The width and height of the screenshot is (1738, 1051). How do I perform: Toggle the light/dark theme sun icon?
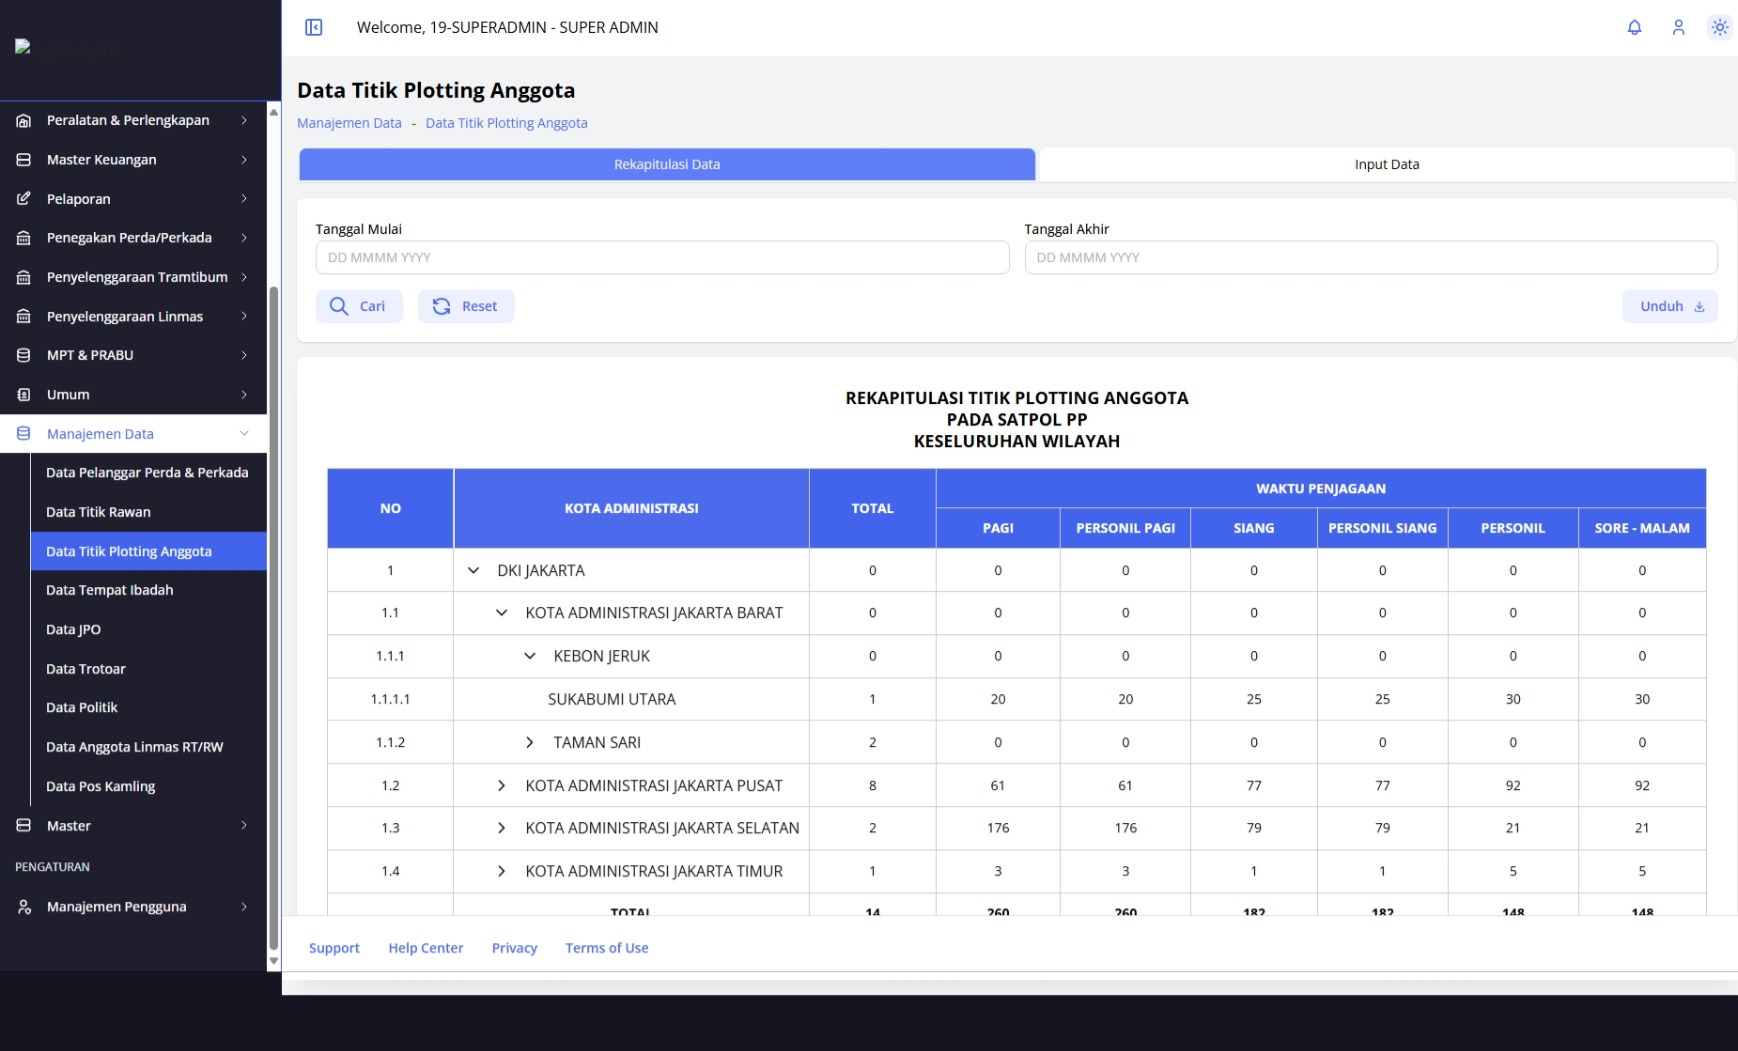coord(1719,27)
